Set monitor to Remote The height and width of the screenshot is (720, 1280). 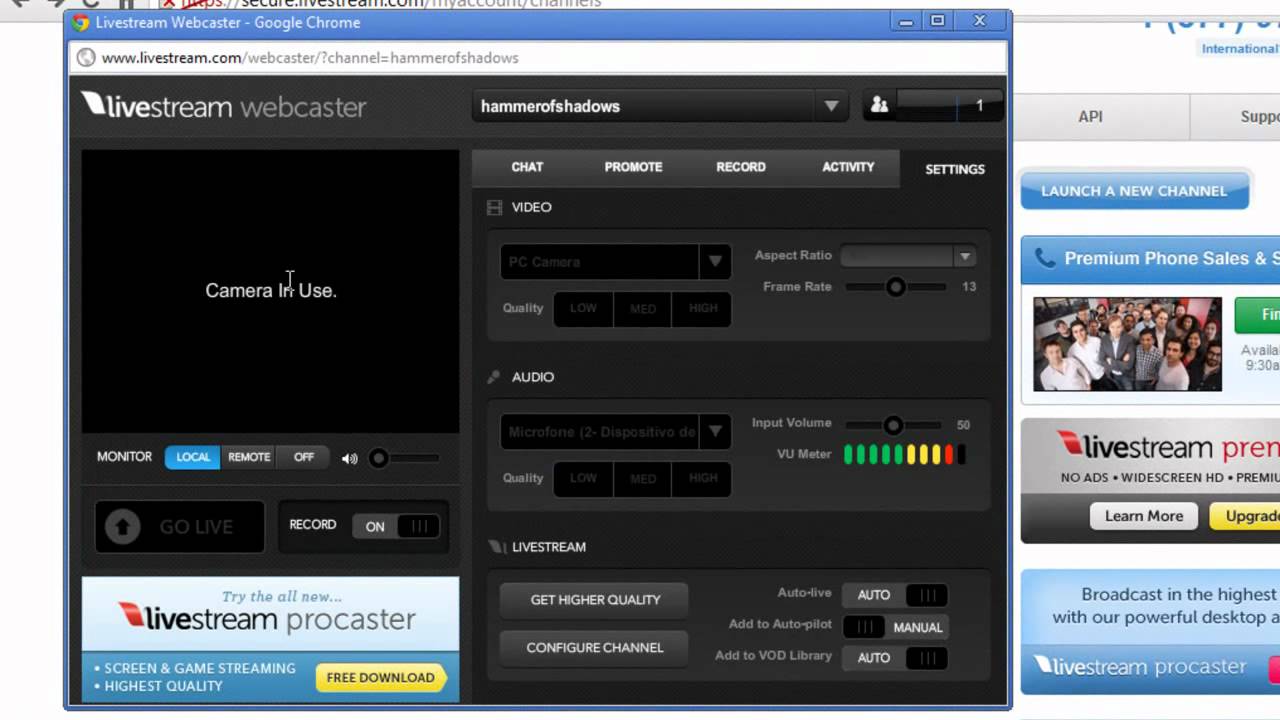[249, 457]
